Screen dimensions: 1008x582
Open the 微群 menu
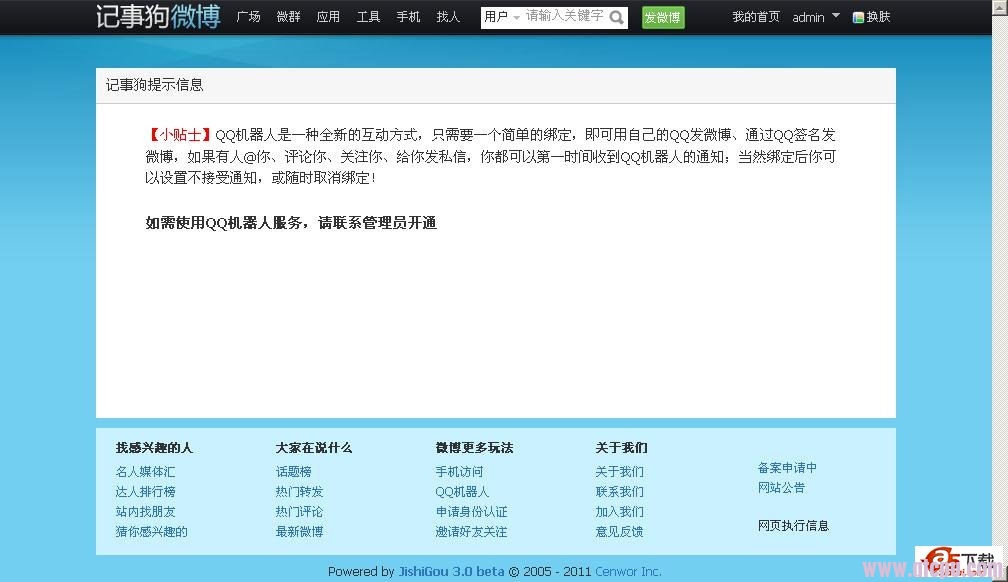tap(288, 17)
